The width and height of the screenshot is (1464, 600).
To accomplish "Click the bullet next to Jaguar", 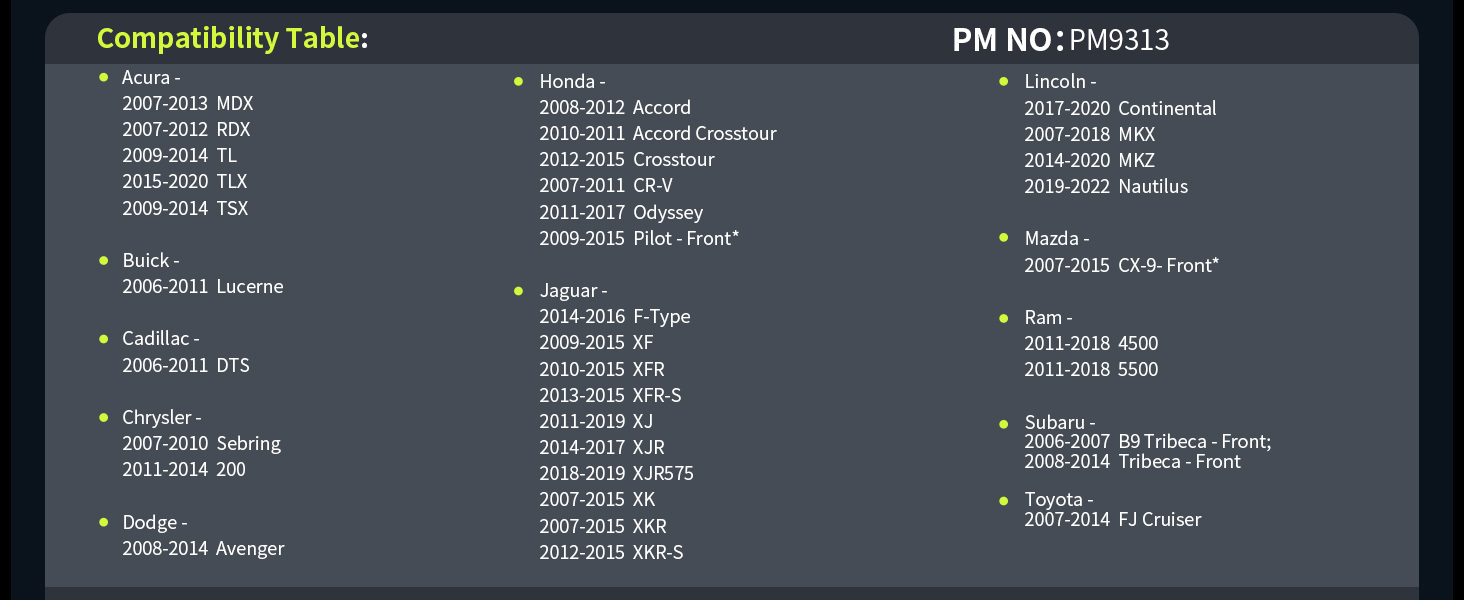I will pos(518,291).
